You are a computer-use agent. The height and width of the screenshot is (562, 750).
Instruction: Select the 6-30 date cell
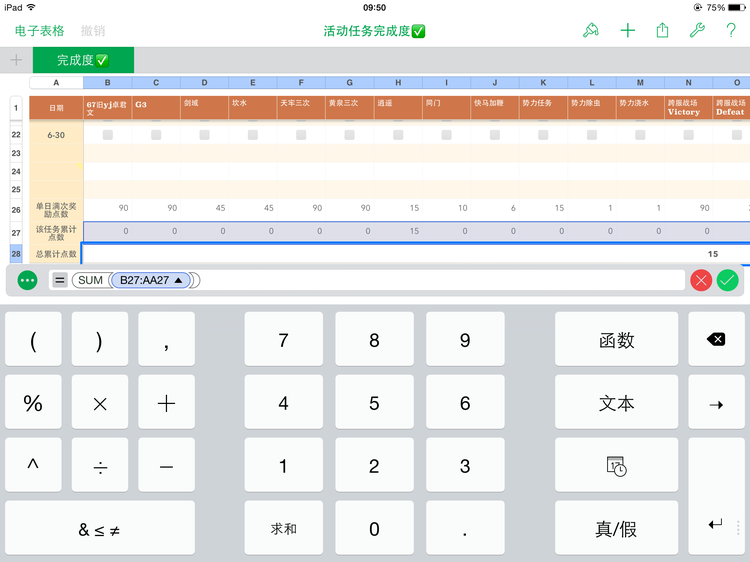click(56, 135)
